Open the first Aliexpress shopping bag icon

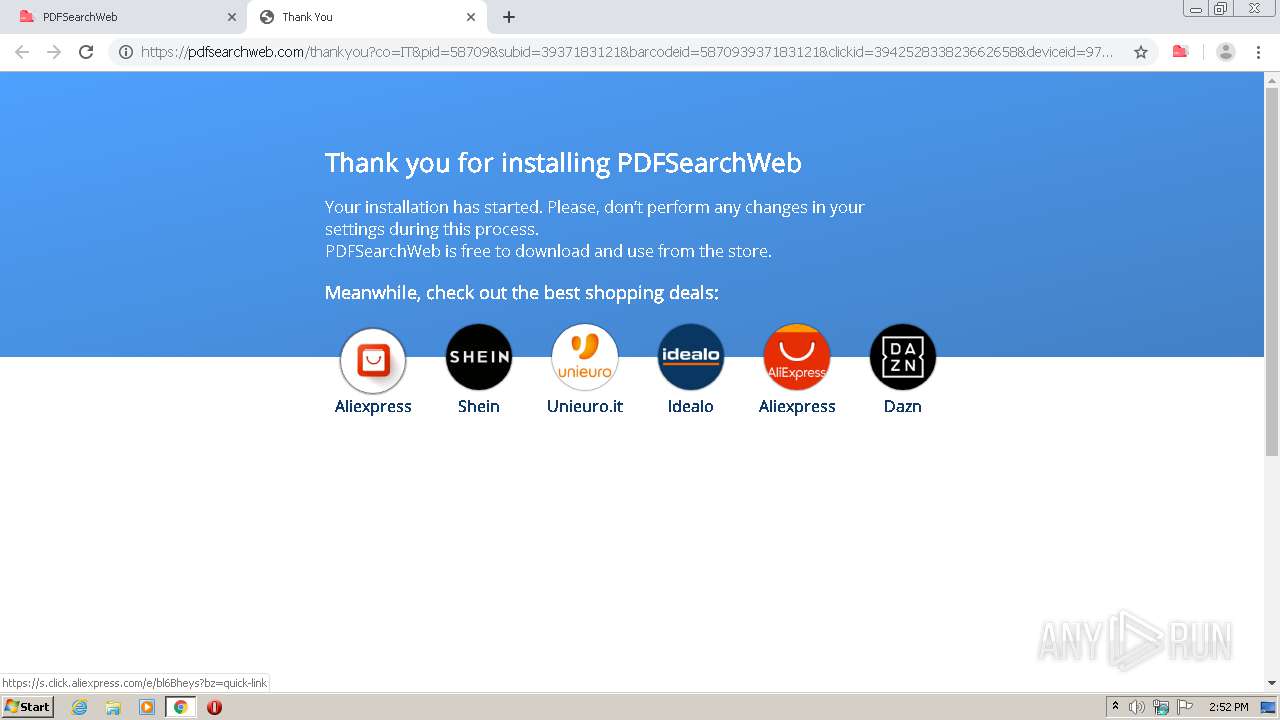tap(373, 360)
